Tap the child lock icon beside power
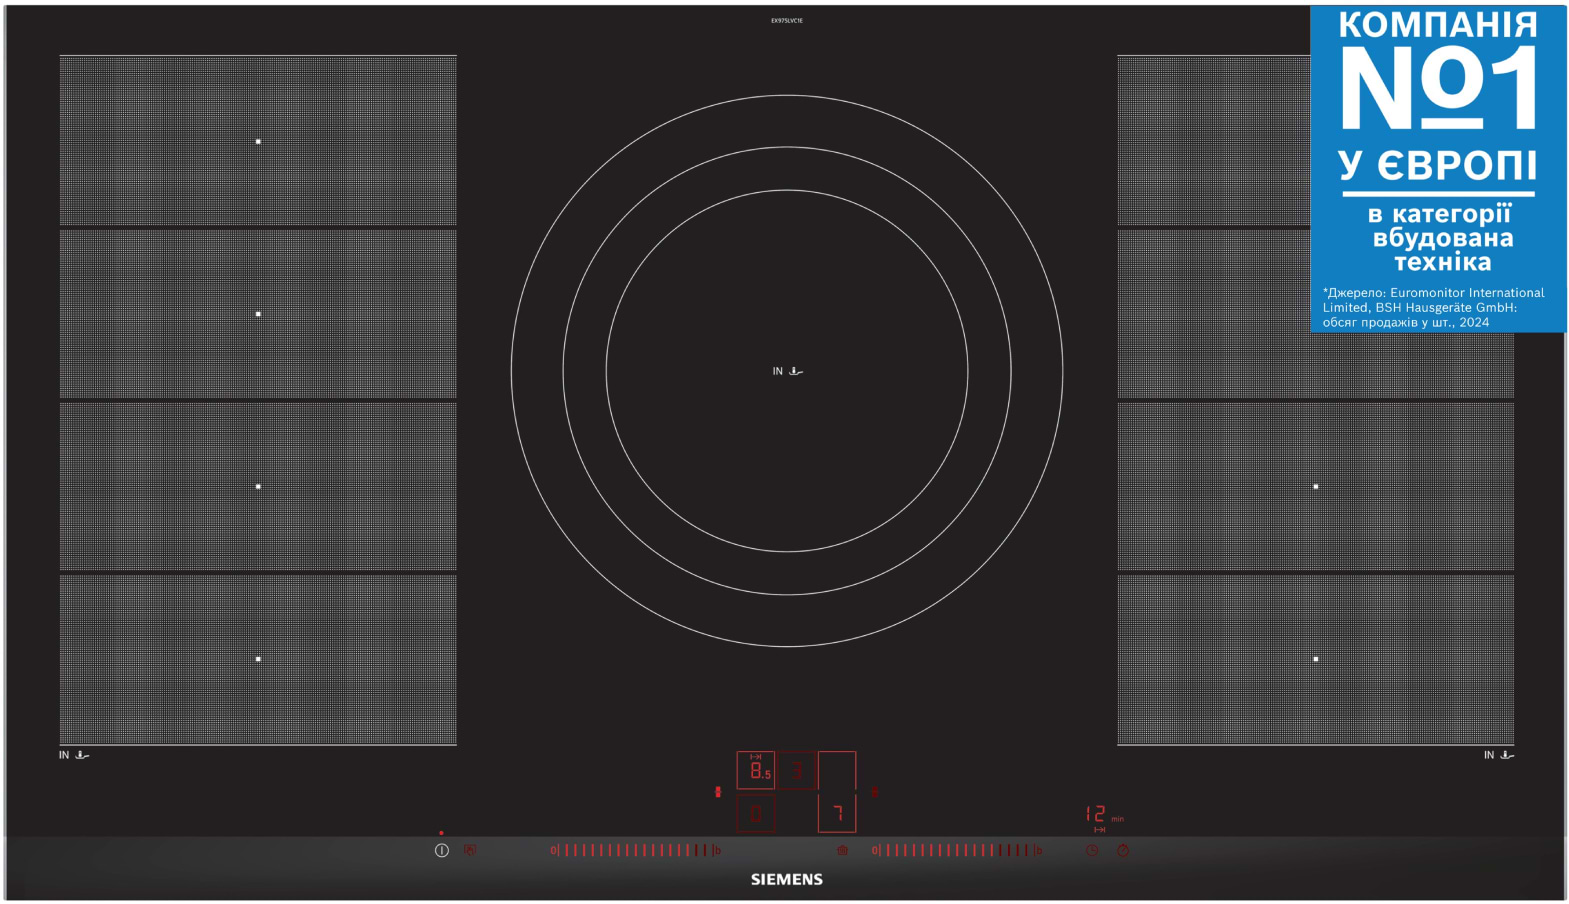 coord(470,850)
